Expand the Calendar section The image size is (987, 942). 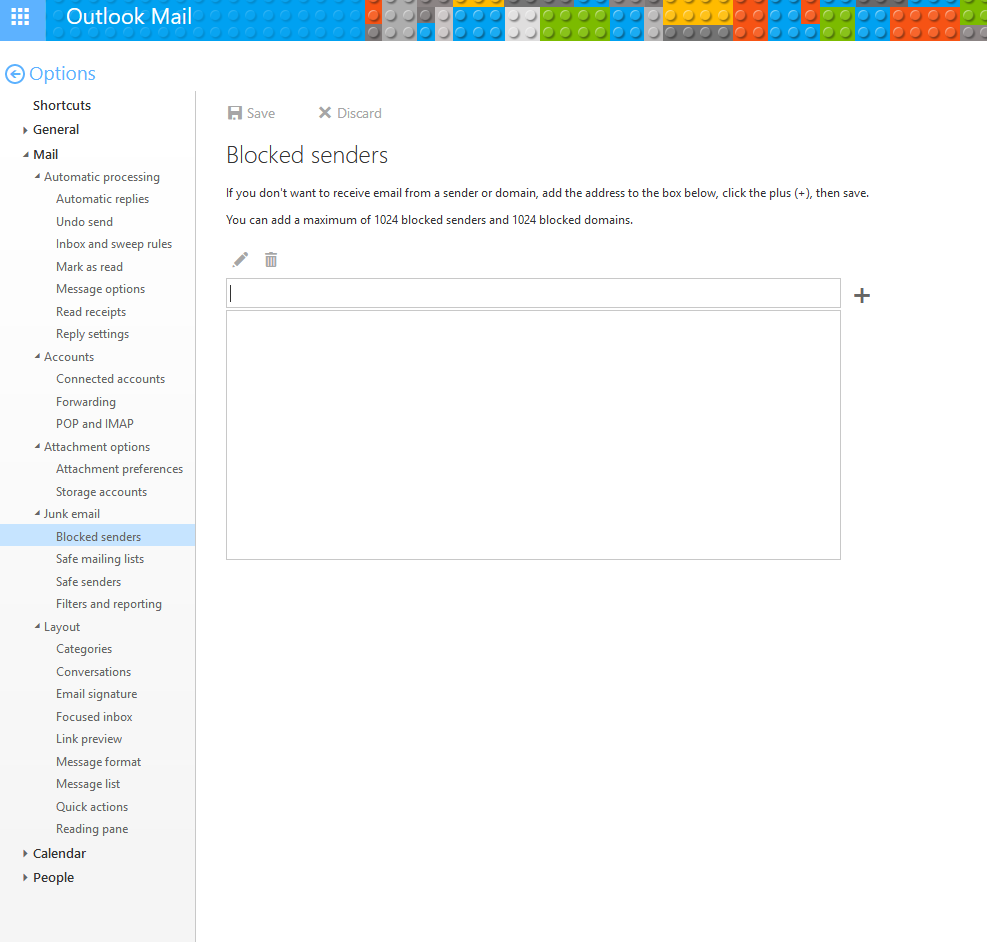point(25,854)
